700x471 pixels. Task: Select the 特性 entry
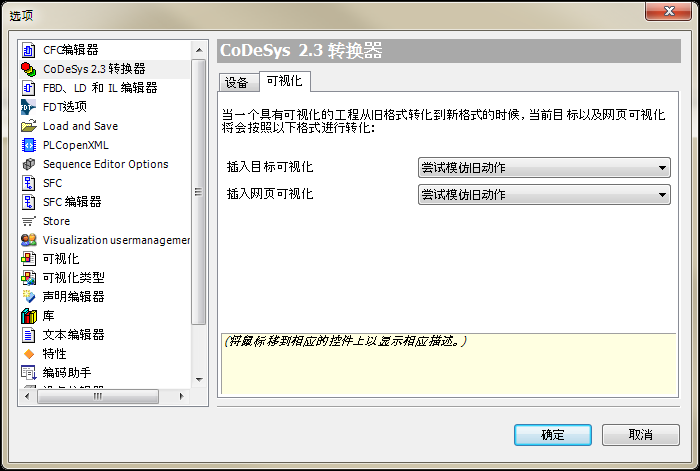tap(54, 354)
